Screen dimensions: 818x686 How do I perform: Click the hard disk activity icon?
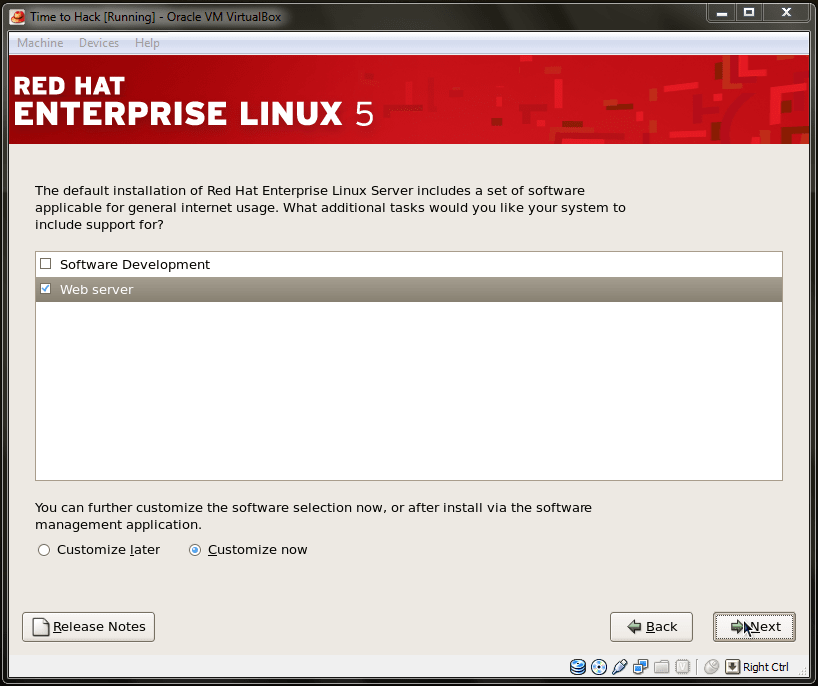click(578, 667)
